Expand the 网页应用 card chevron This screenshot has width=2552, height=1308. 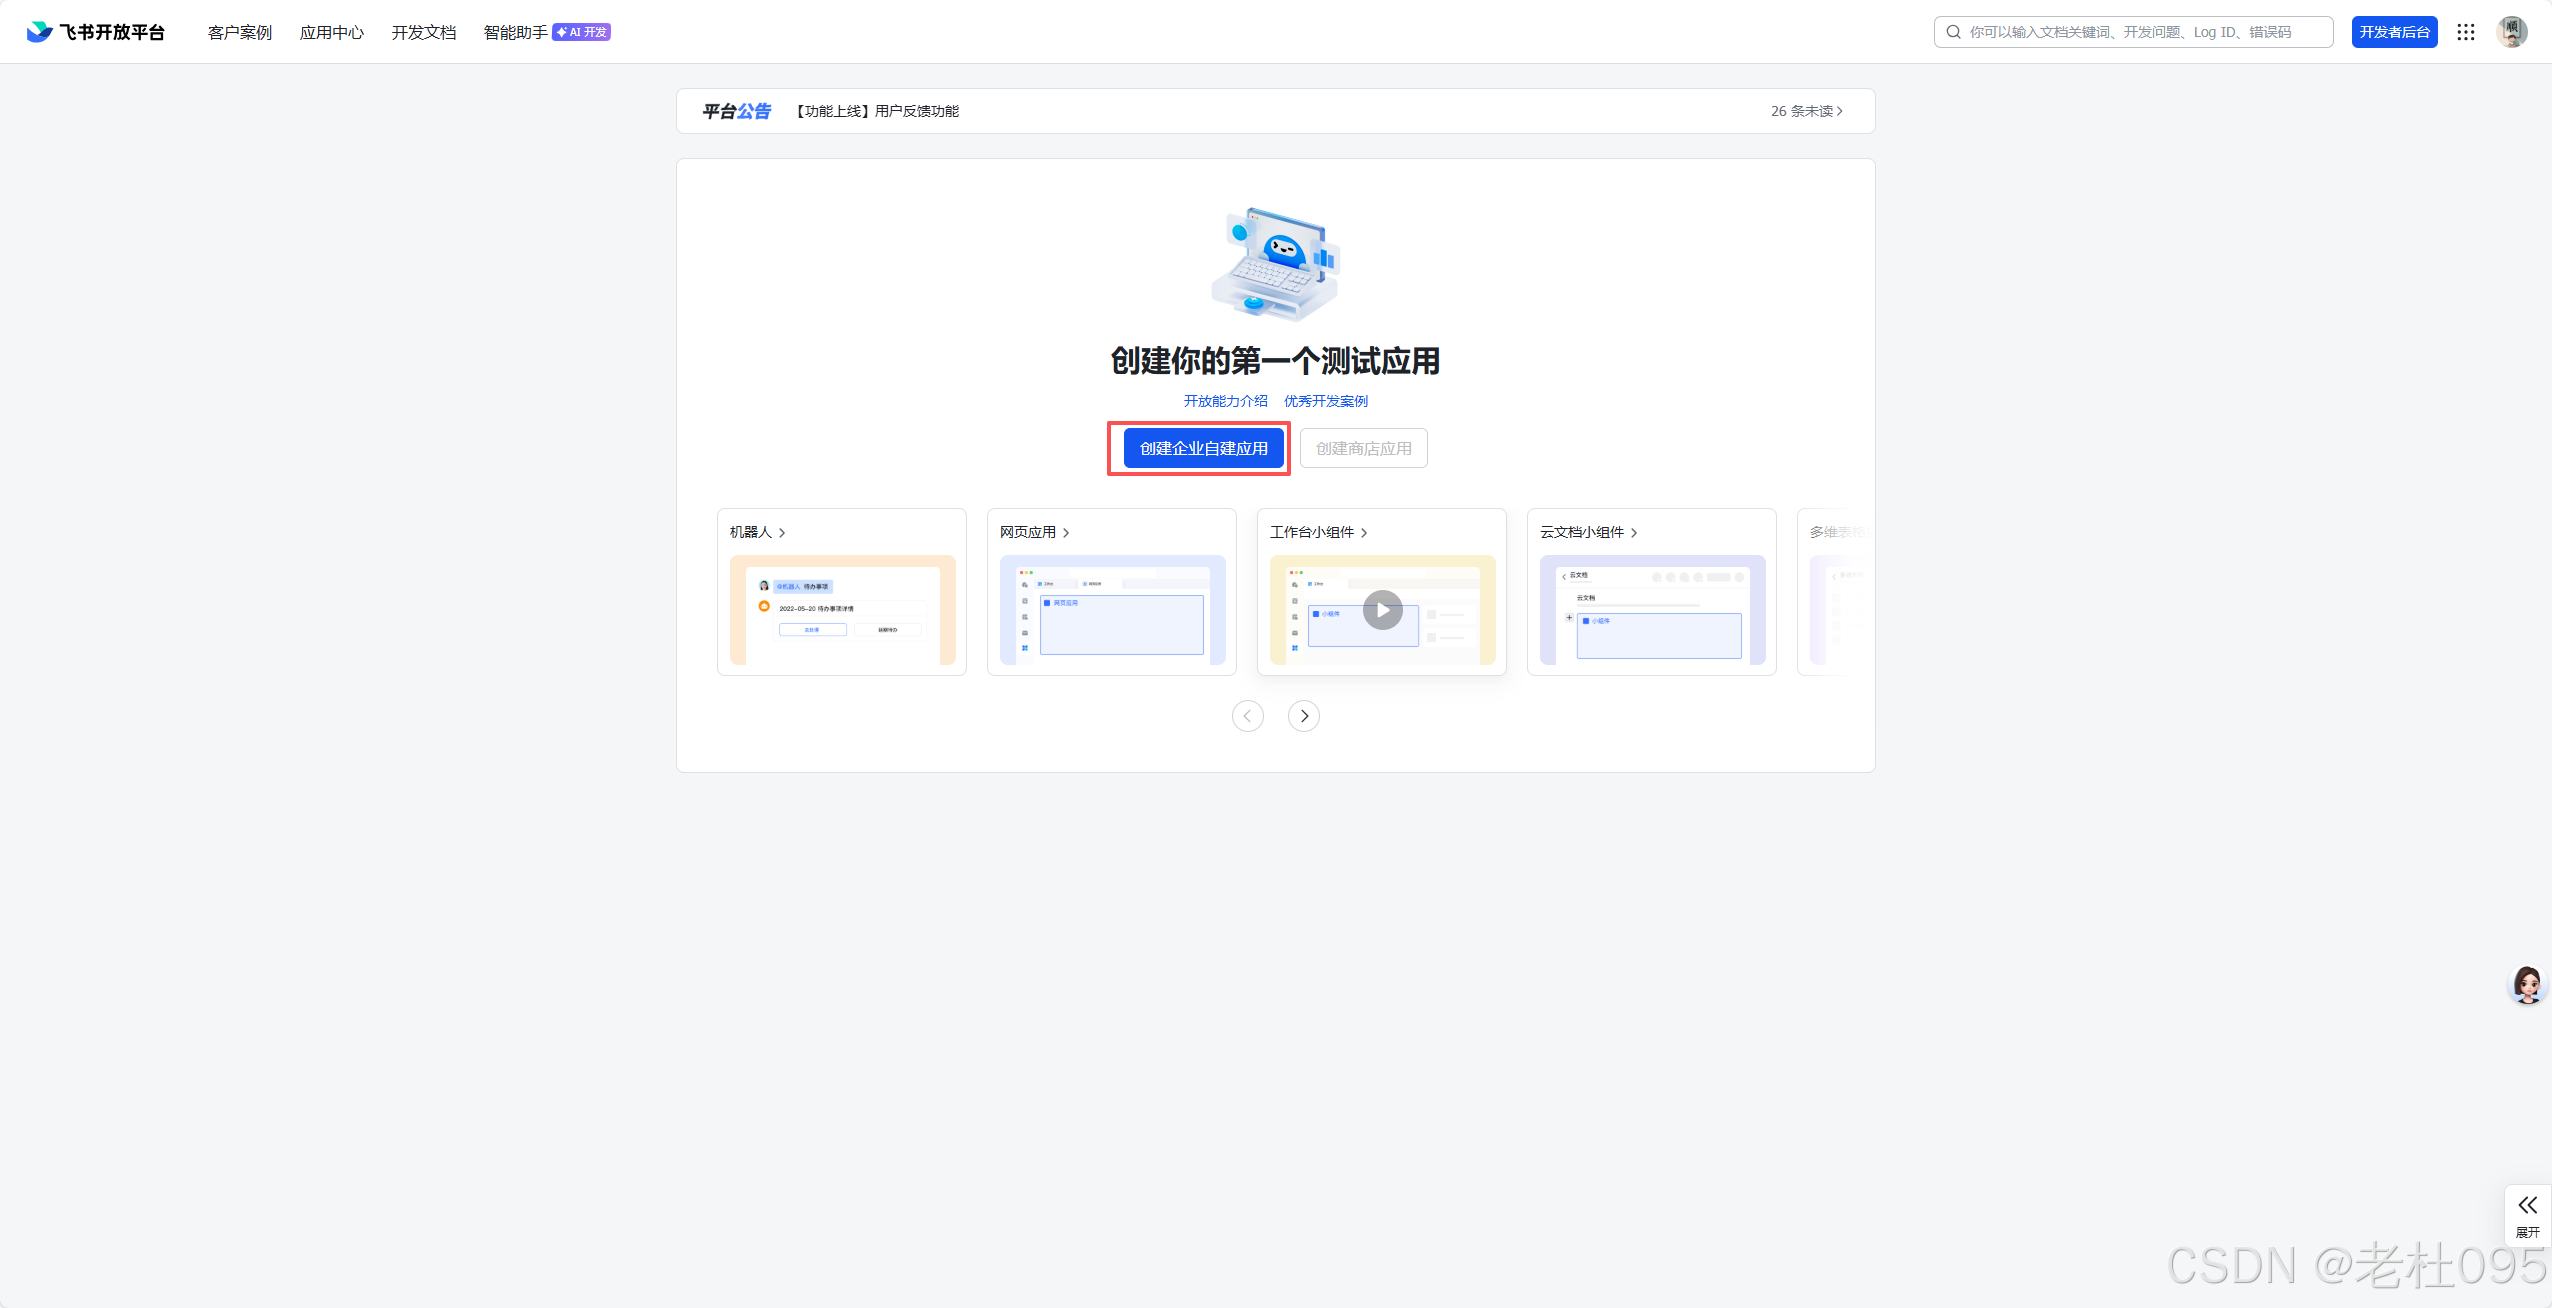[x=1066, y=533]
